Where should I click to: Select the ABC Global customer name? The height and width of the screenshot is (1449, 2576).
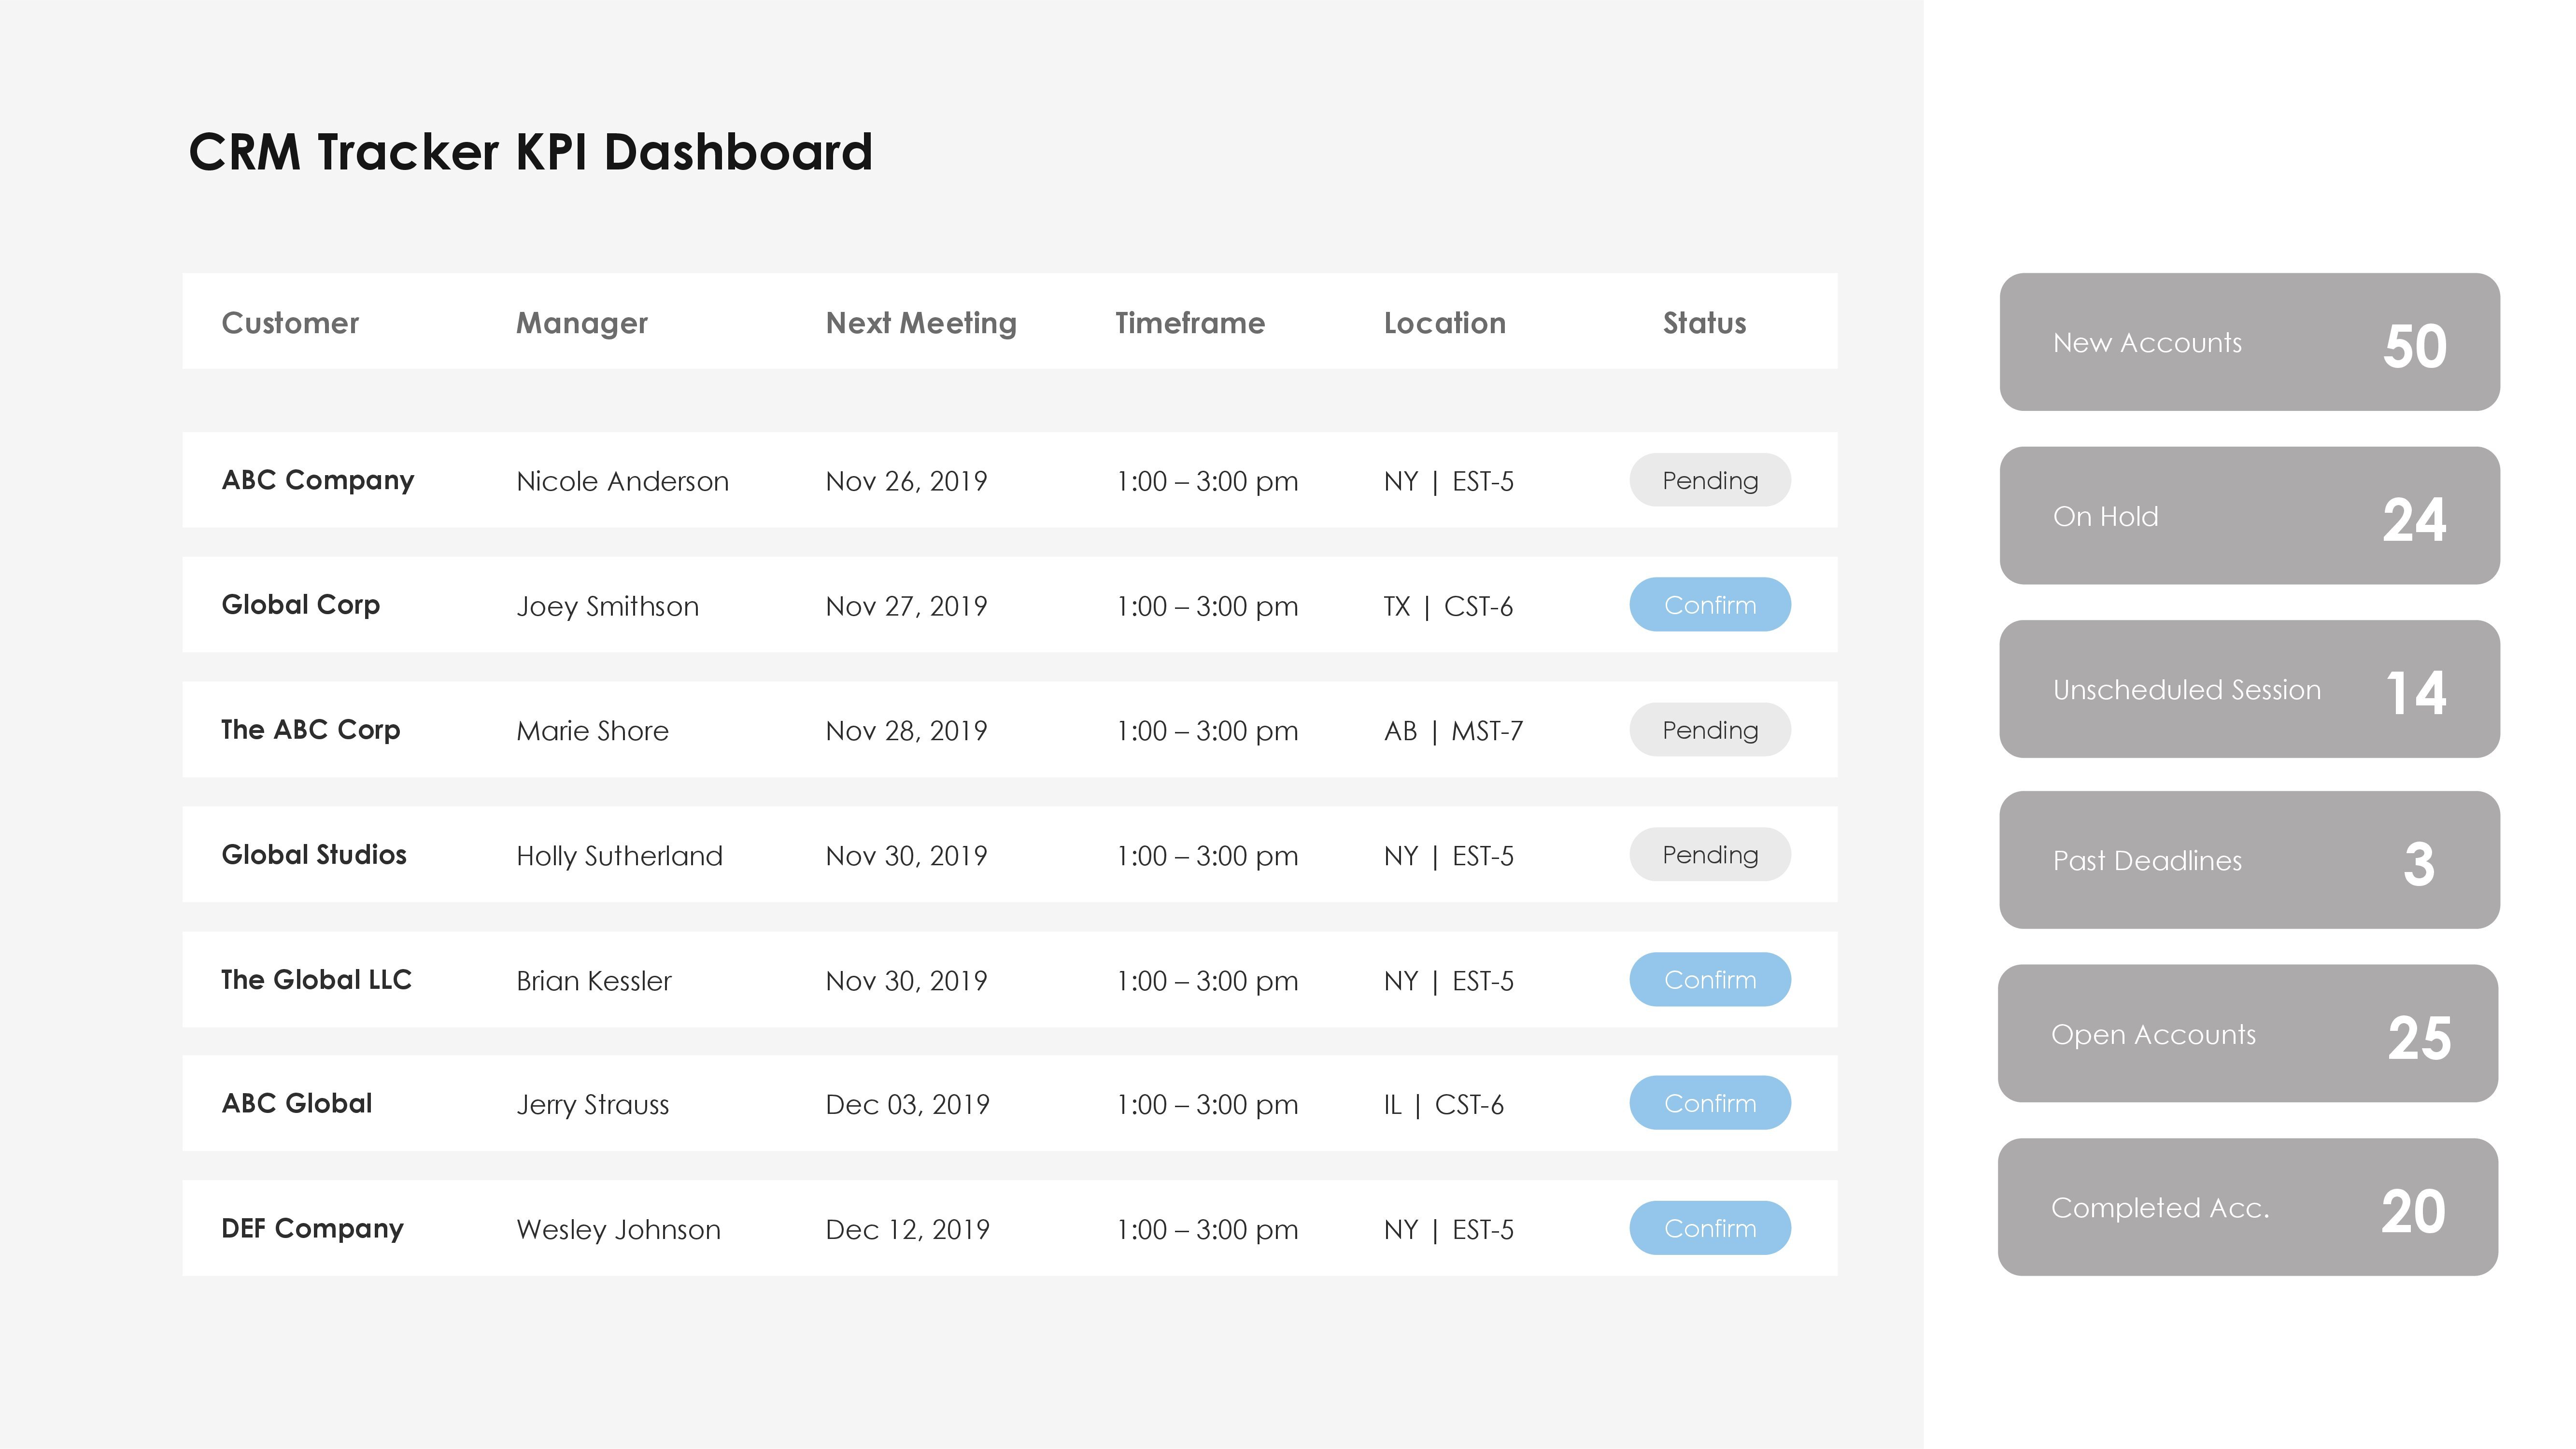(x=297, y=1103)
